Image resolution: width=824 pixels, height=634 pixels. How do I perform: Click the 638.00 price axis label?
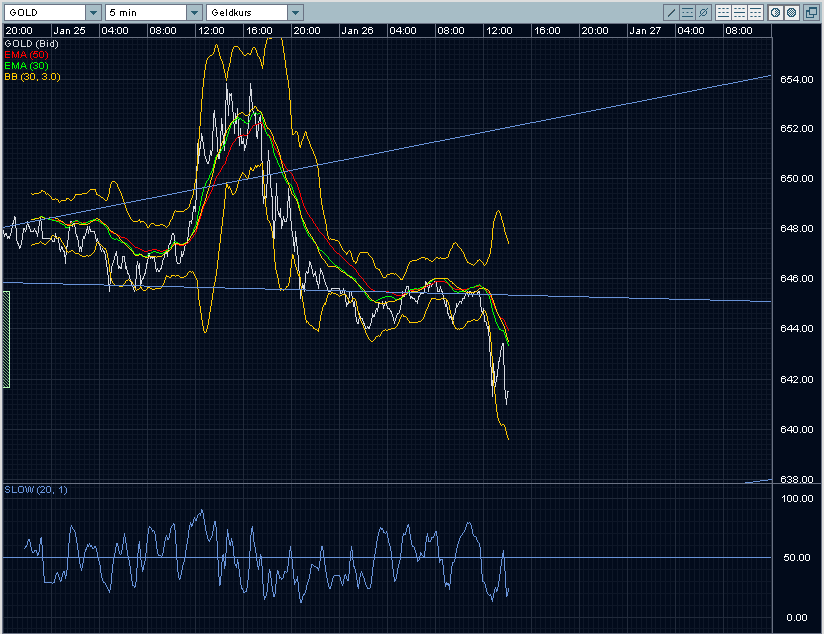click(797, 479)
